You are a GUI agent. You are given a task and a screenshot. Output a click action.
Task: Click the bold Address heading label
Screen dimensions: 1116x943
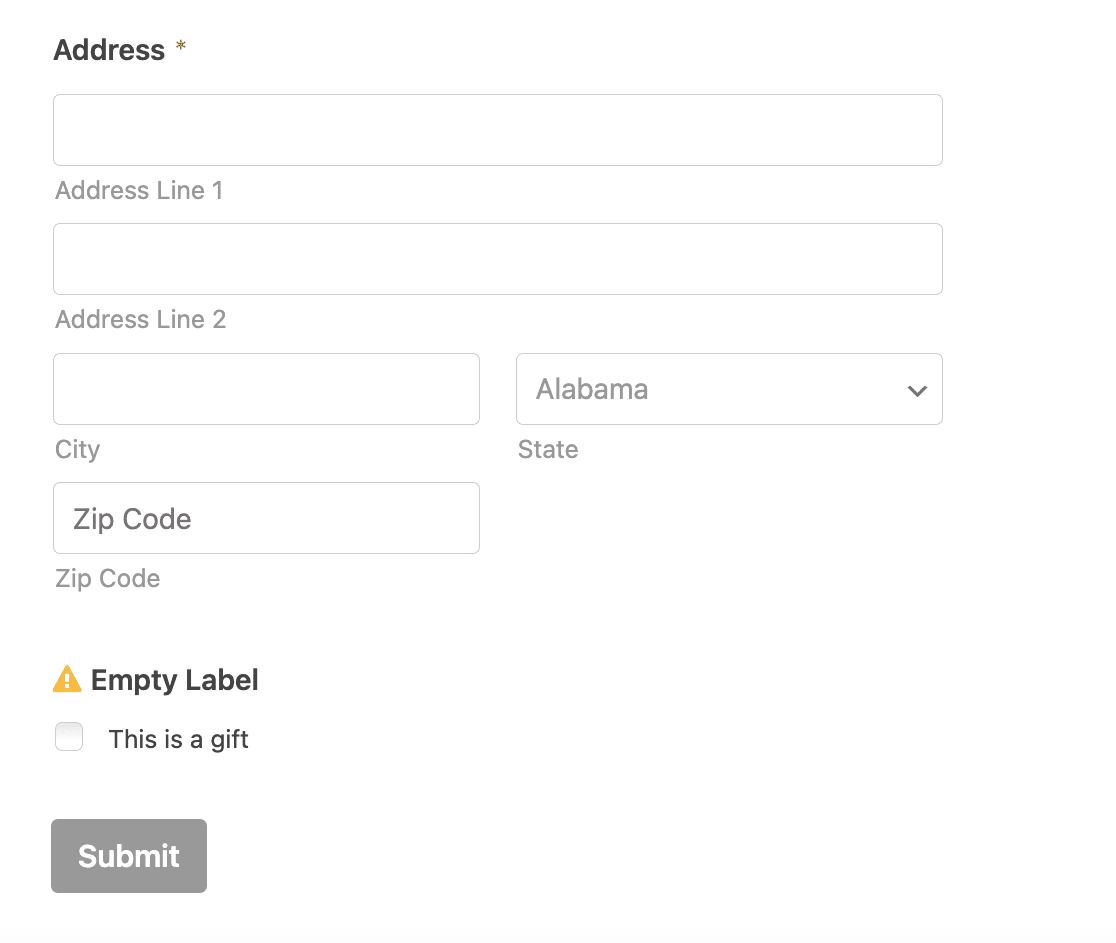109,50
